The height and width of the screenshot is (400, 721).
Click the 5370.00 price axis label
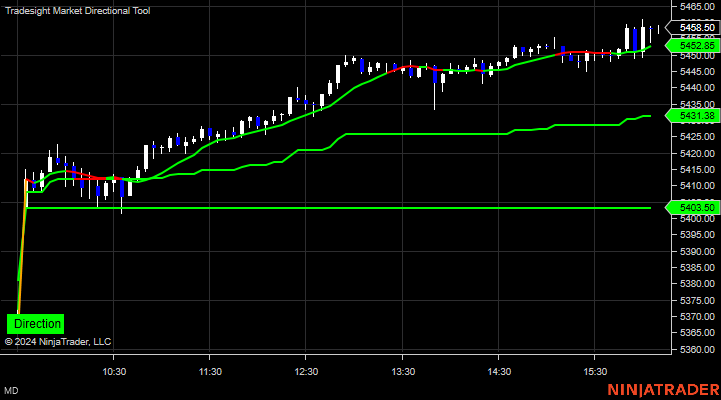(697, 317)
